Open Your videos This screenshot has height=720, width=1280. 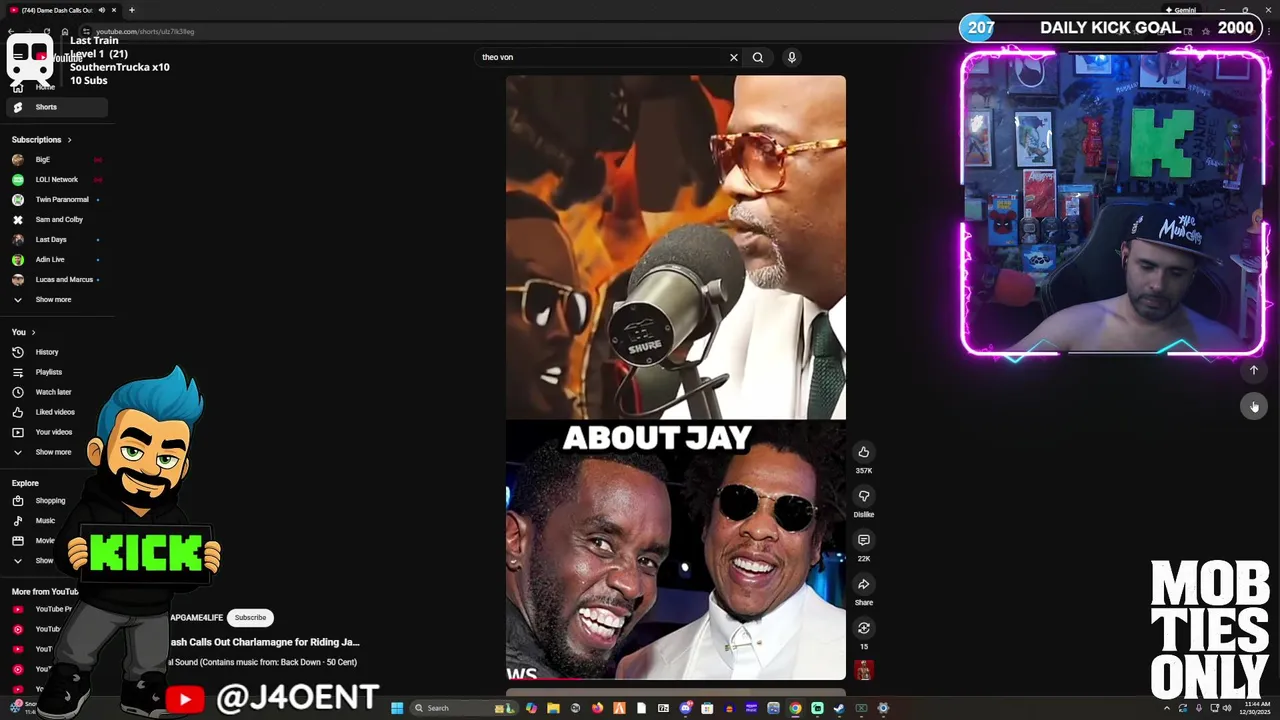[x=55, y=432]
